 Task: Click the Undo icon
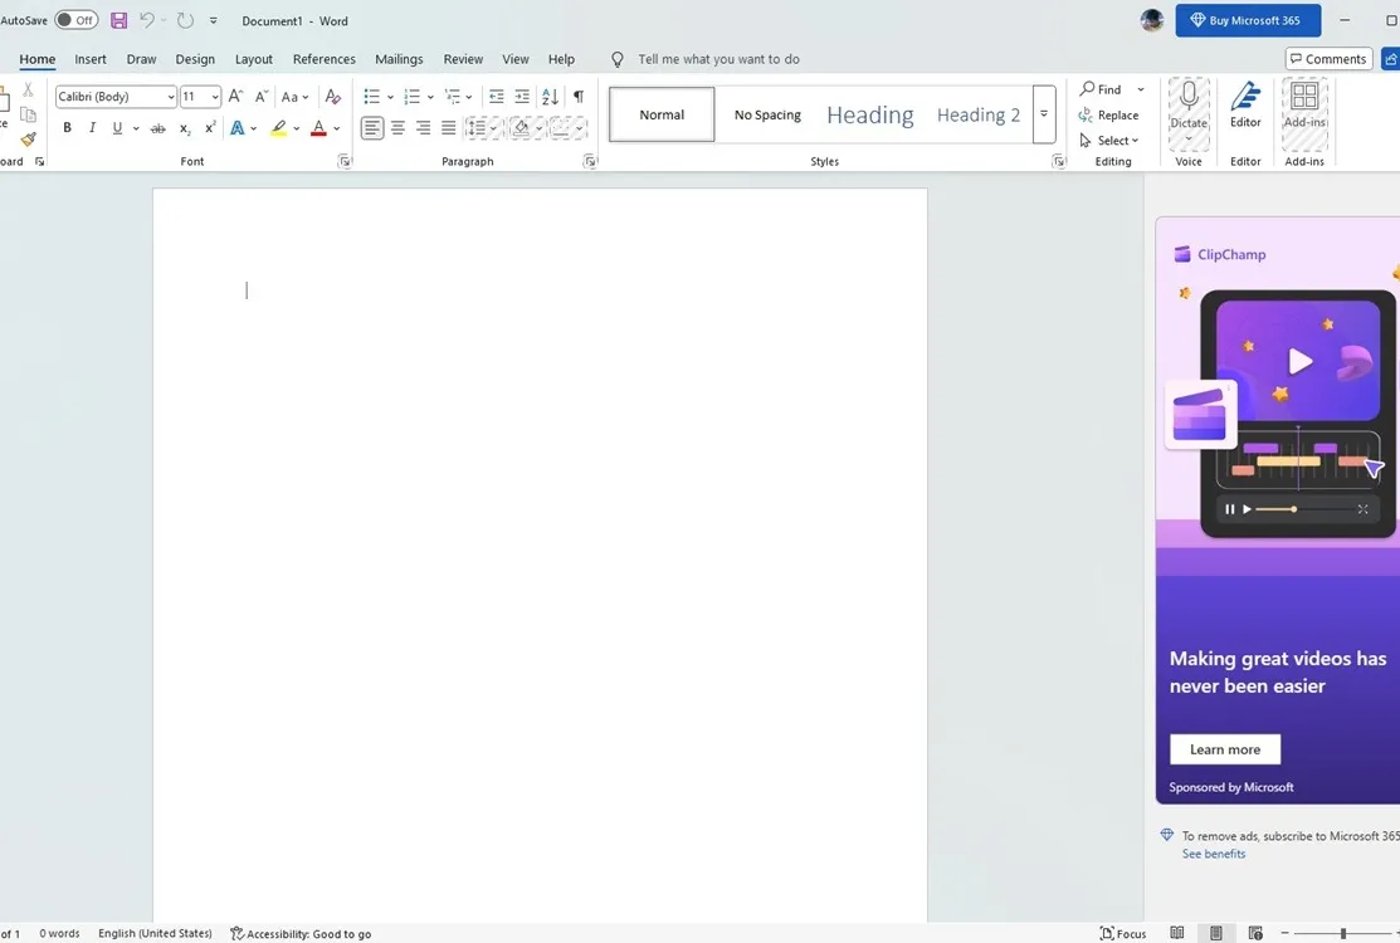pos(147,20)
